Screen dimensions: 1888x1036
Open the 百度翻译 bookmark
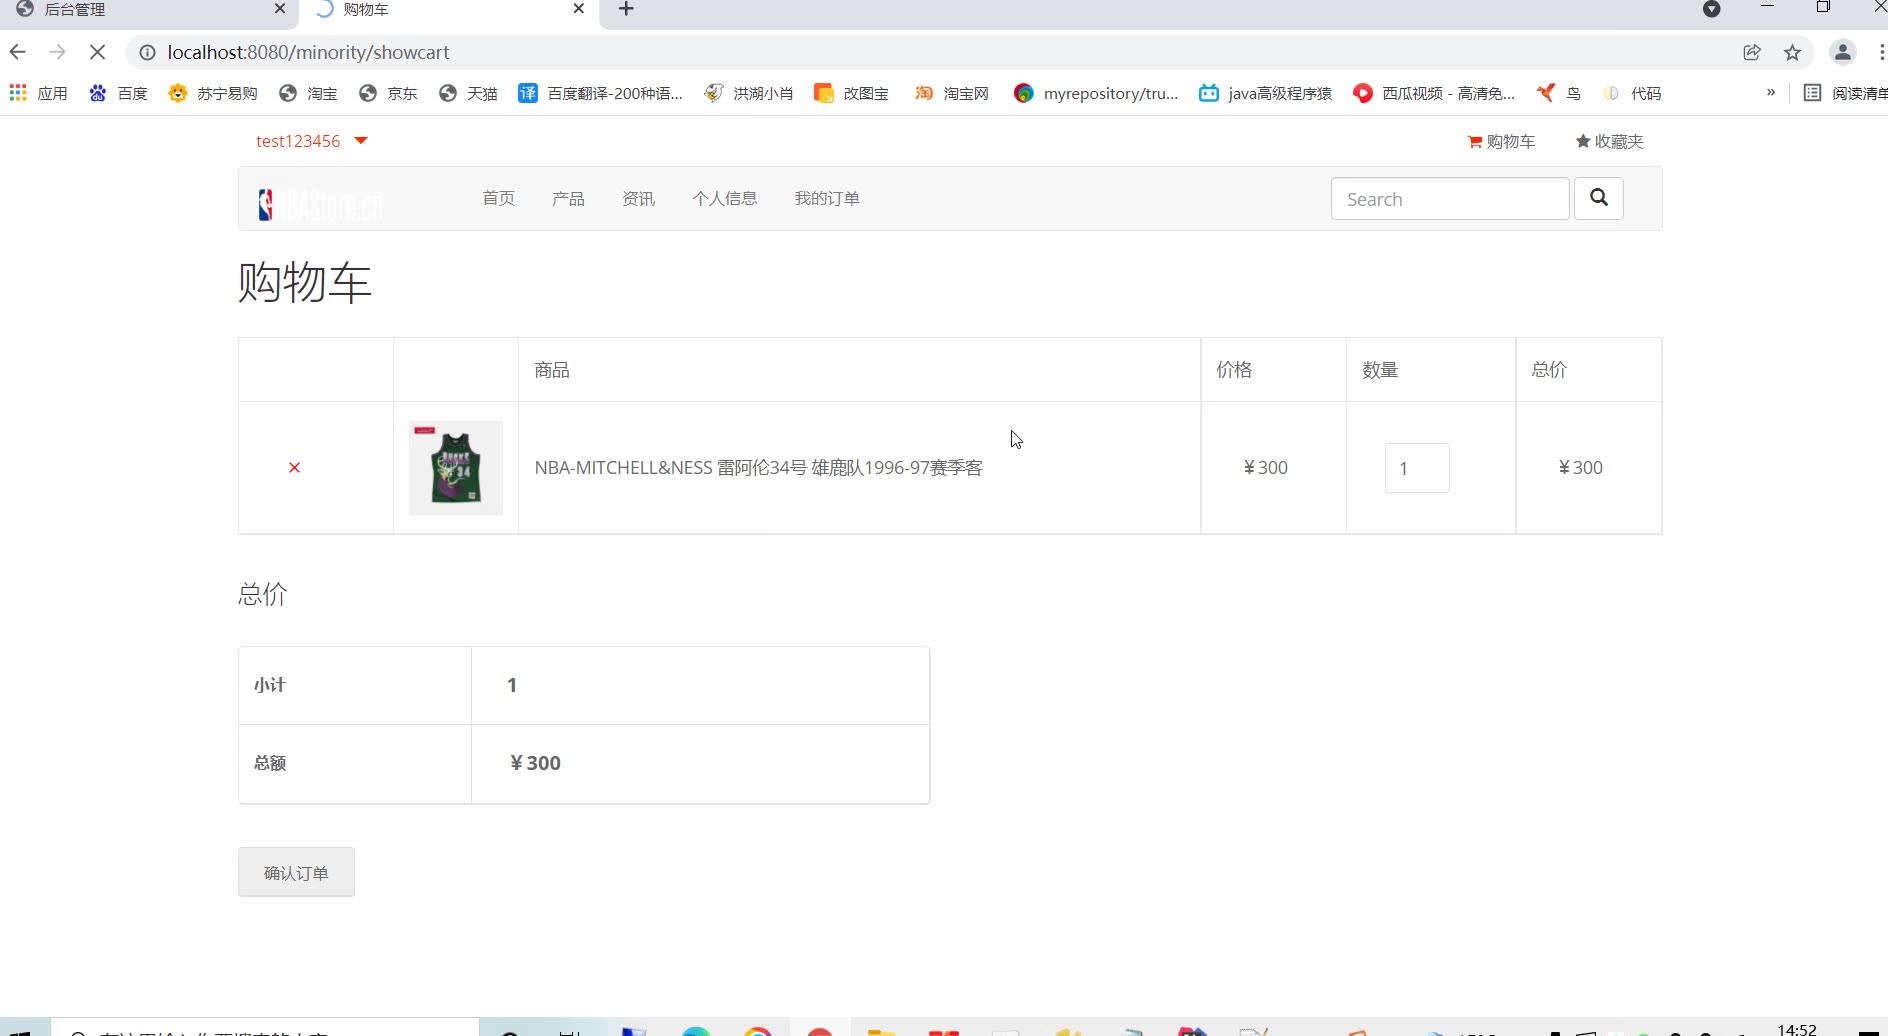601,93
